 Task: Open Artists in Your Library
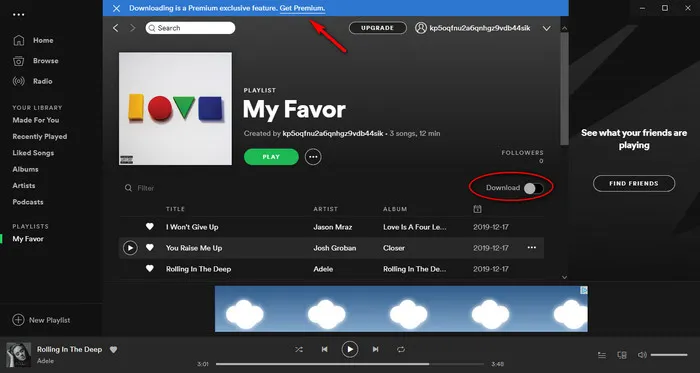(24, 186)
